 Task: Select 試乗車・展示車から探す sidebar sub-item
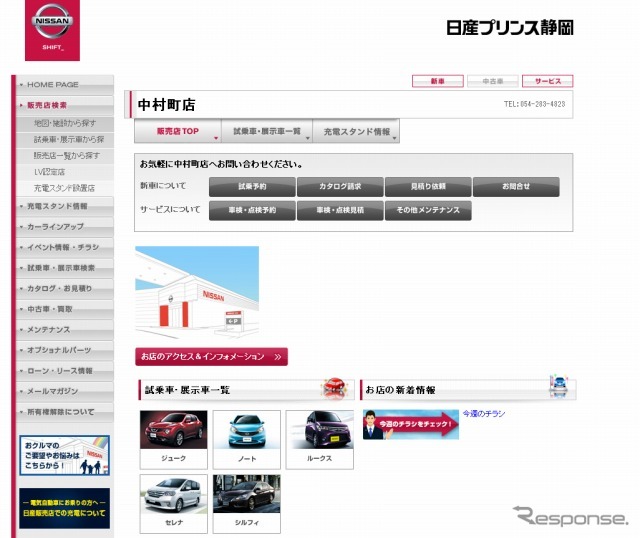coord(65,140)
